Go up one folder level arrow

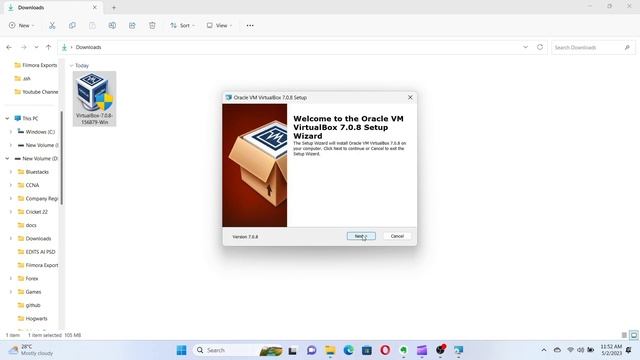tap(48, 47)
